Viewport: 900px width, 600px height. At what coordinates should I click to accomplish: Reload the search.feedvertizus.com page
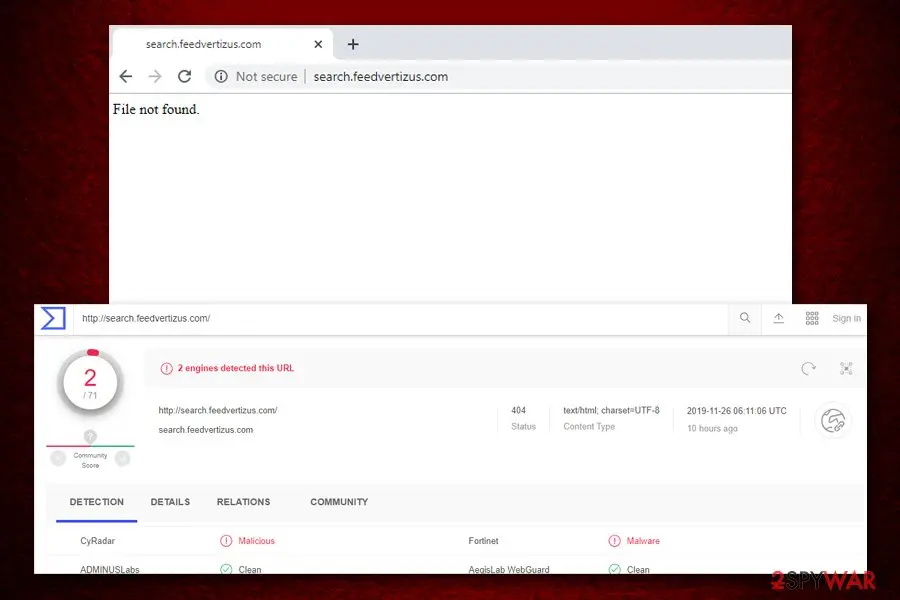tap(184, 76)
